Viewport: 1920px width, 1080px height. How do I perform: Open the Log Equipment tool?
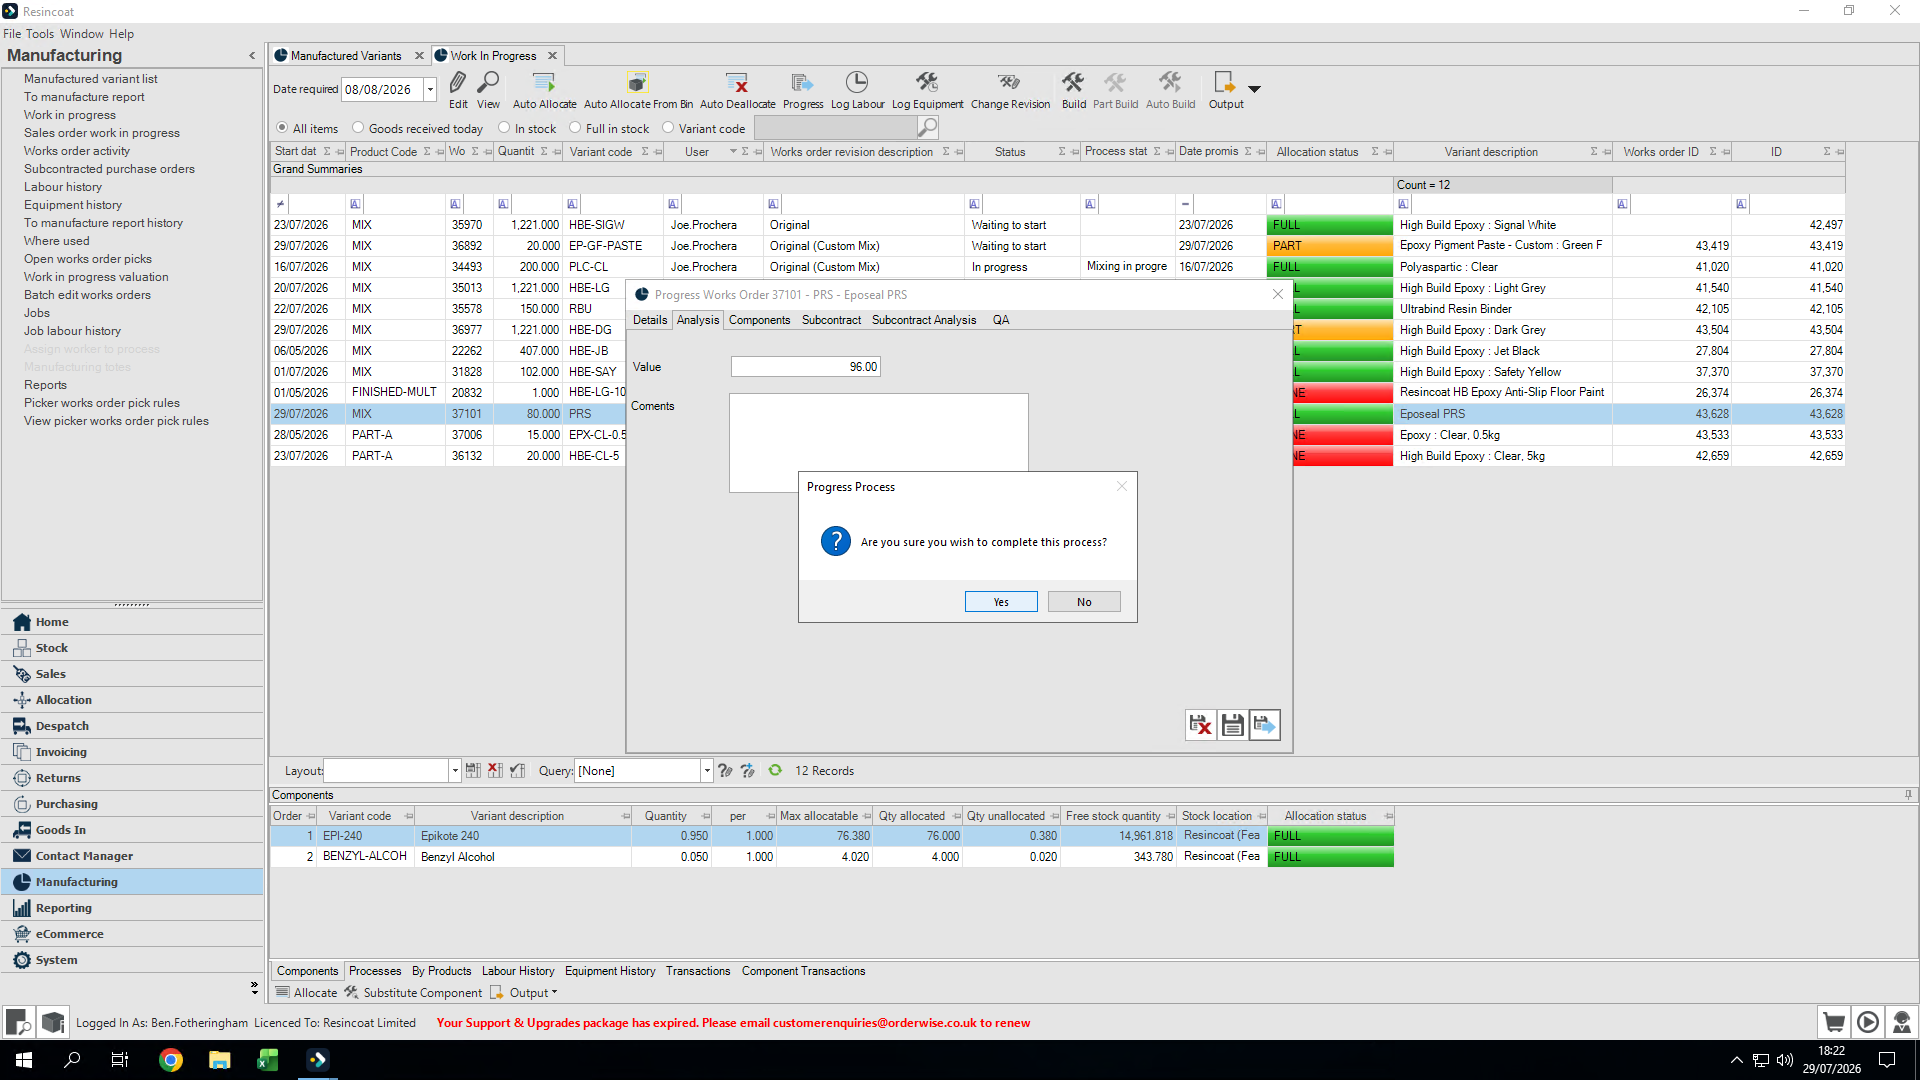click(x=927, y=89)
